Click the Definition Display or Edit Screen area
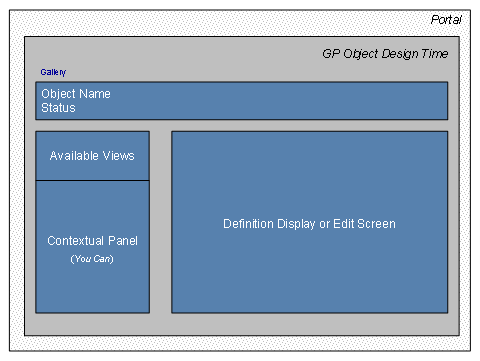 tap(309, 222)
